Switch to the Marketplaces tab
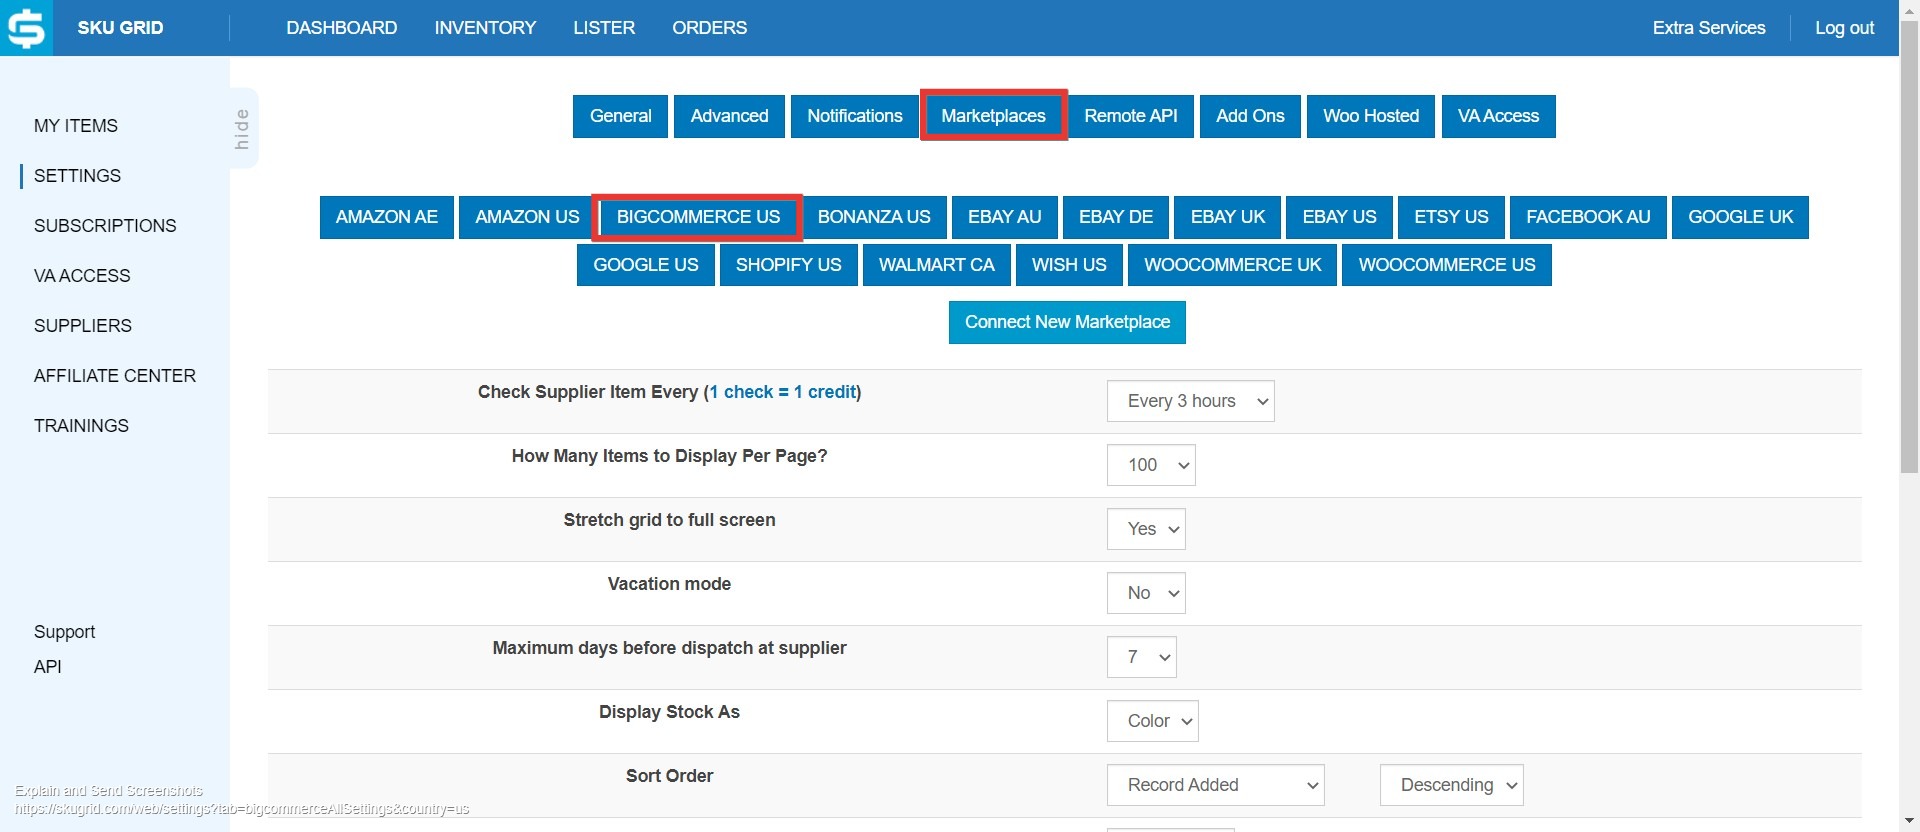The image size is (1920, 832). pos(993,116)
